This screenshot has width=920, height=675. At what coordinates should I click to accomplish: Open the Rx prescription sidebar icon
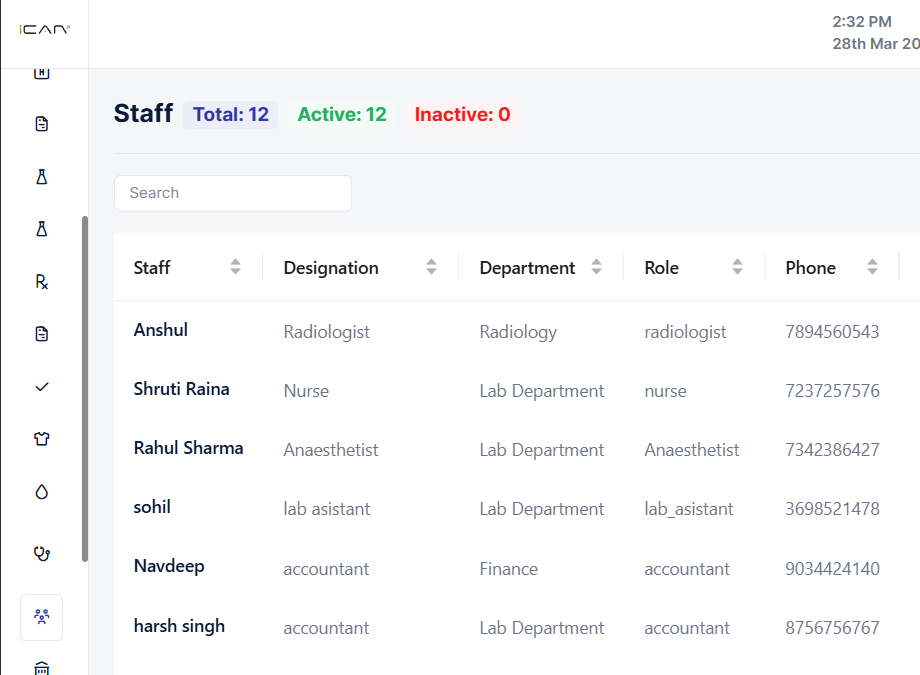41,282
